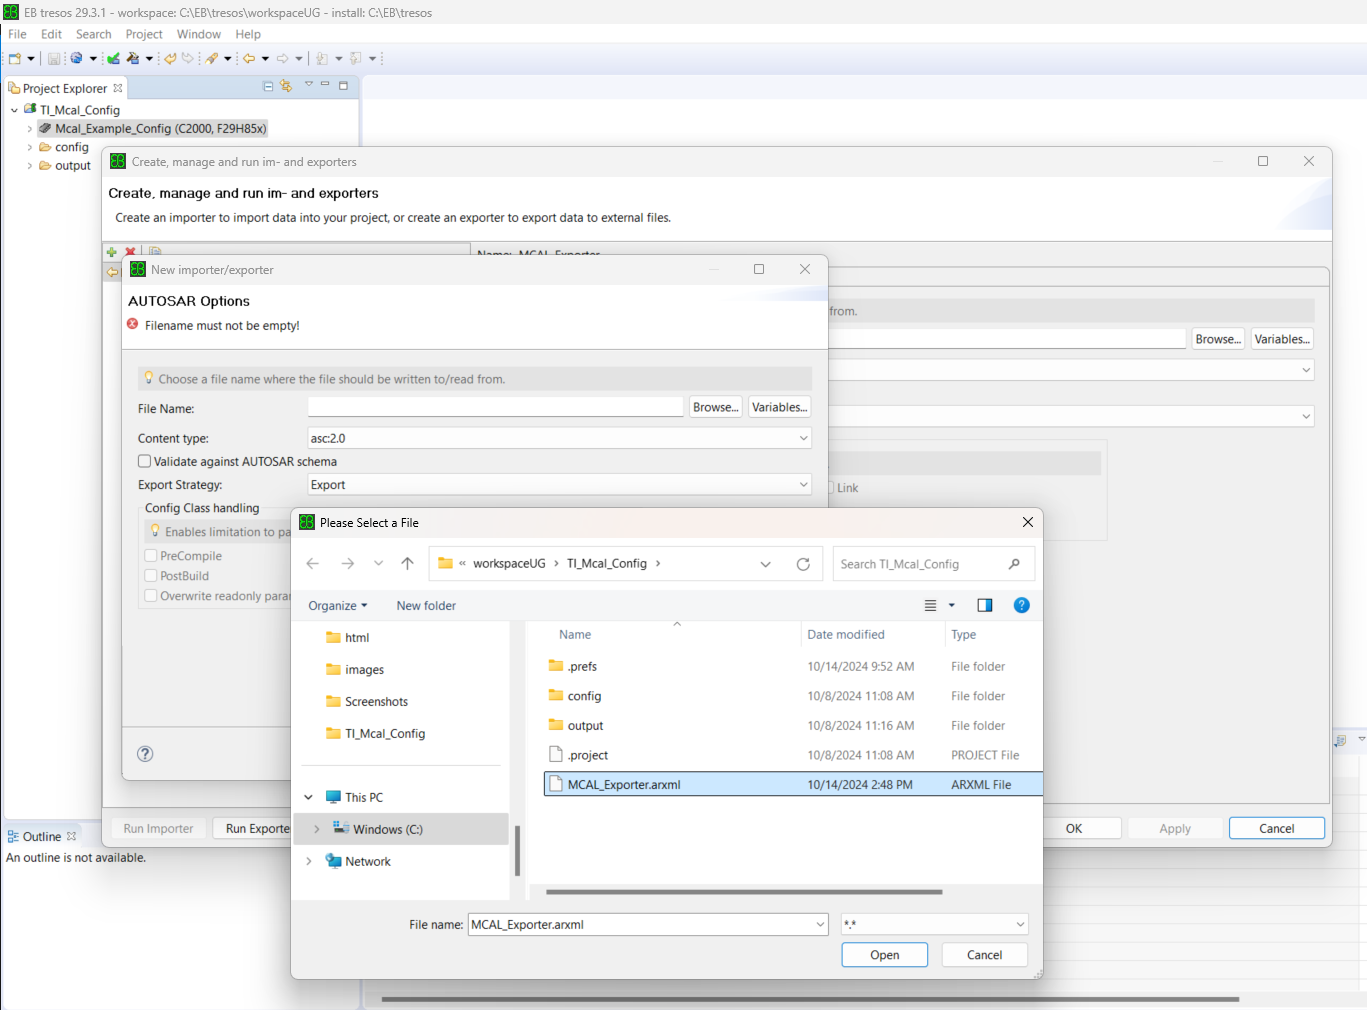Click the Help question mark icon in AUTOSAR dialog
Image resolution: width=1367 pixels, height=1010 pixels.
click(x=145, y=753)
